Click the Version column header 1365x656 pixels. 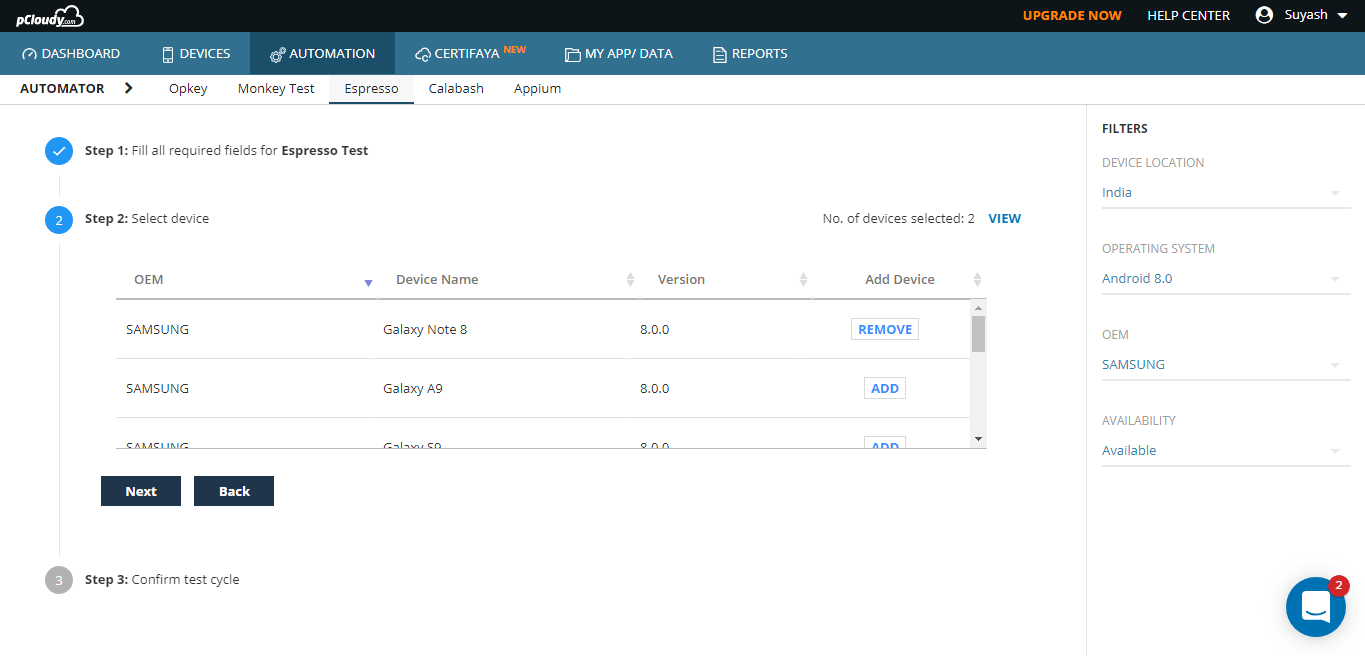point(681,280)
